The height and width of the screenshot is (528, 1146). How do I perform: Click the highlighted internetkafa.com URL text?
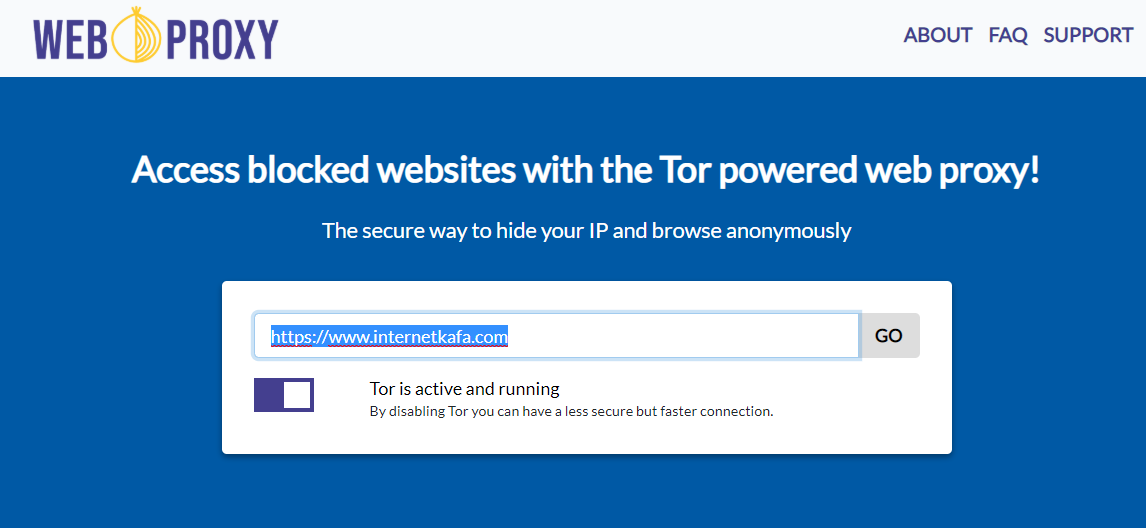pos(389,336)
